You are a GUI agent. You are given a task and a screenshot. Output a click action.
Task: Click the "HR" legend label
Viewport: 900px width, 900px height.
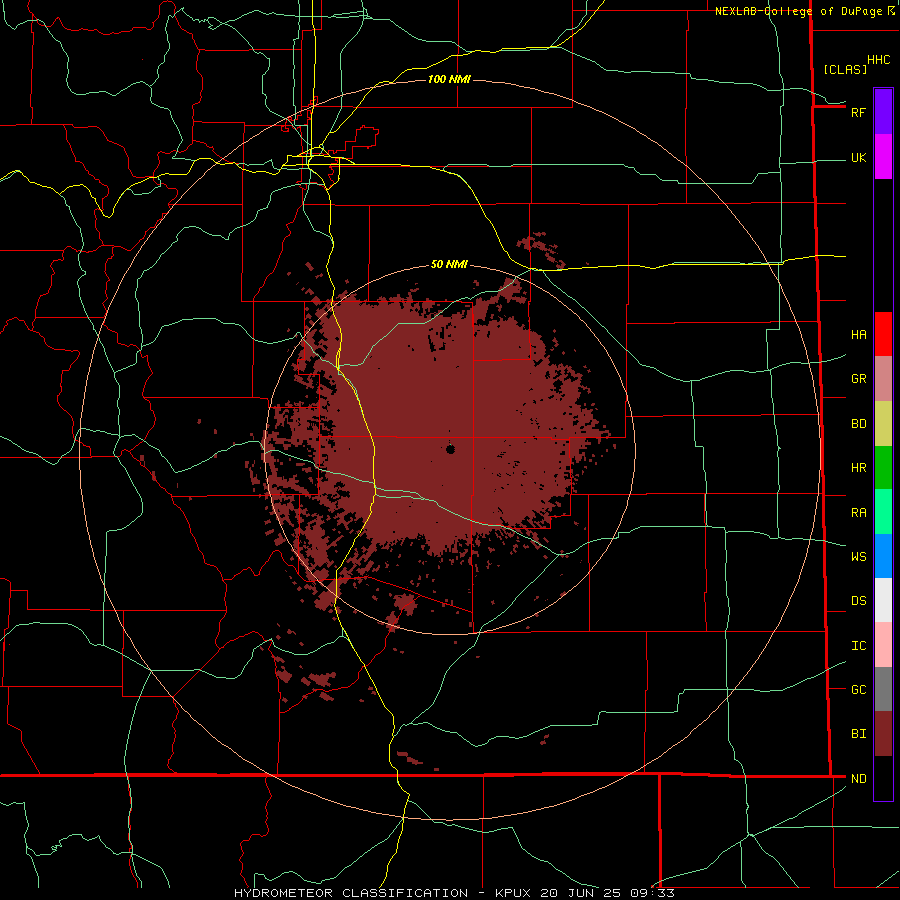[858, 468]
